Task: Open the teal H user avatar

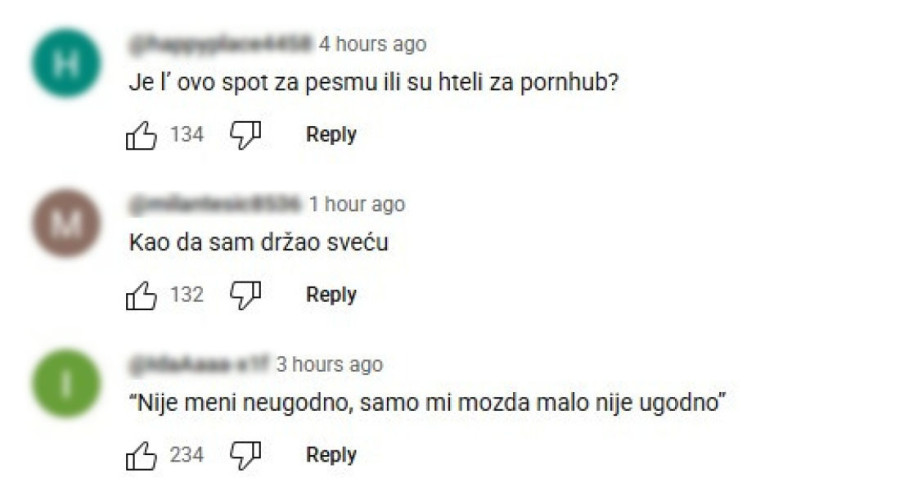Action: [66, 63]
